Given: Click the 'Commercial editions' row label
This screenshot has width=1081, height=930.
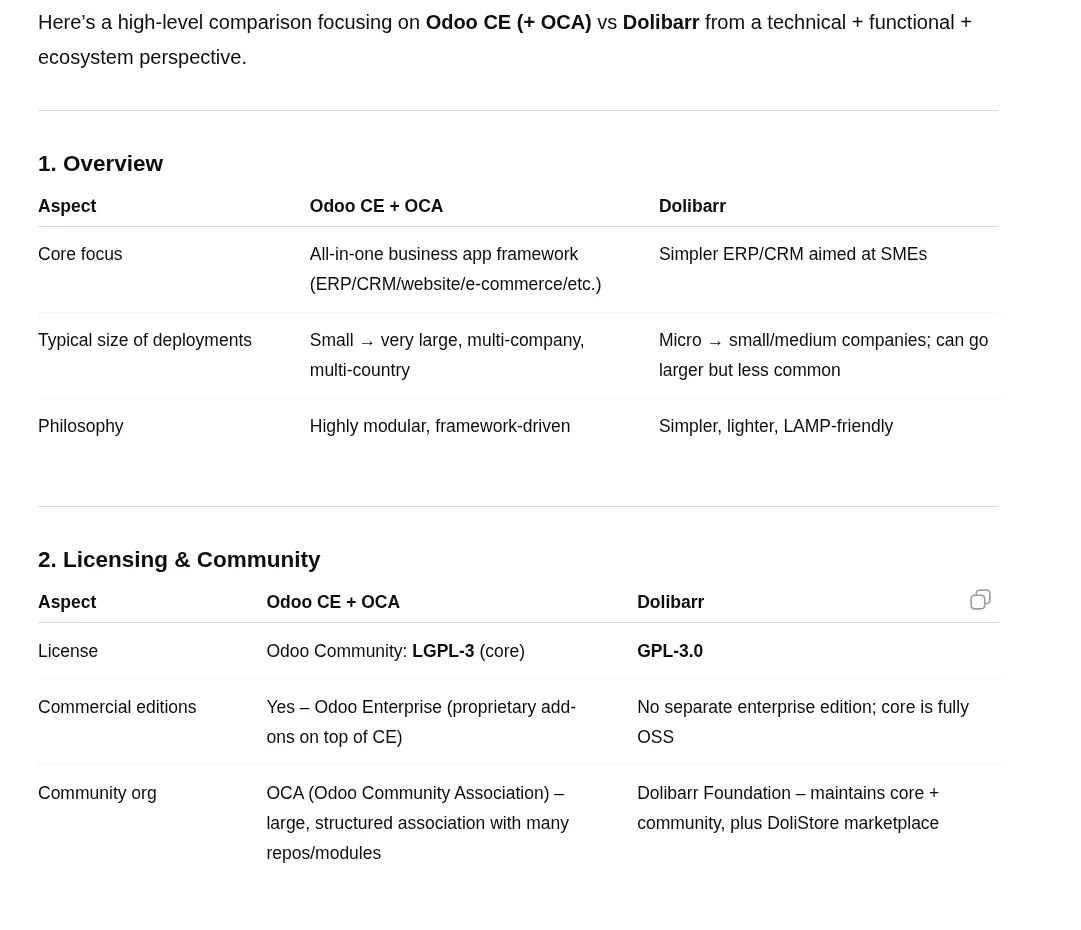Looking at the screenshot, I should [117, 707].
